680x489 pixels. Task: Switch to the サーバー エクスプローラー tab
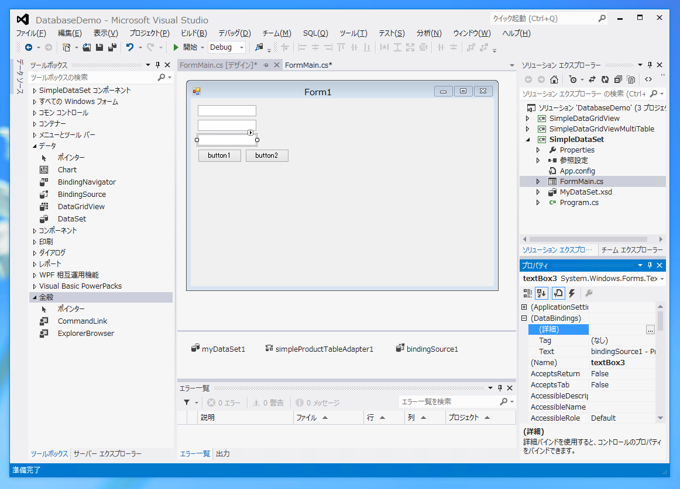107,454
